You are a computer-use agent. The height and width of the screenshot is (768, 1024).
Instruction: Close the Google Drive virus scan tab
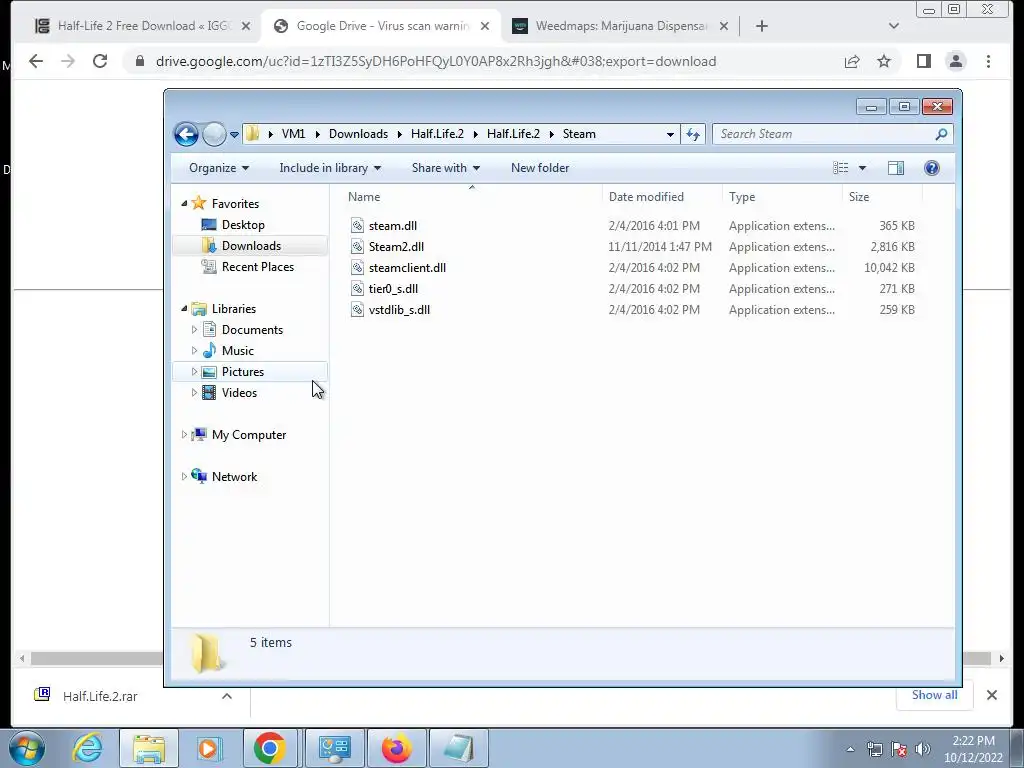point(485,26)
